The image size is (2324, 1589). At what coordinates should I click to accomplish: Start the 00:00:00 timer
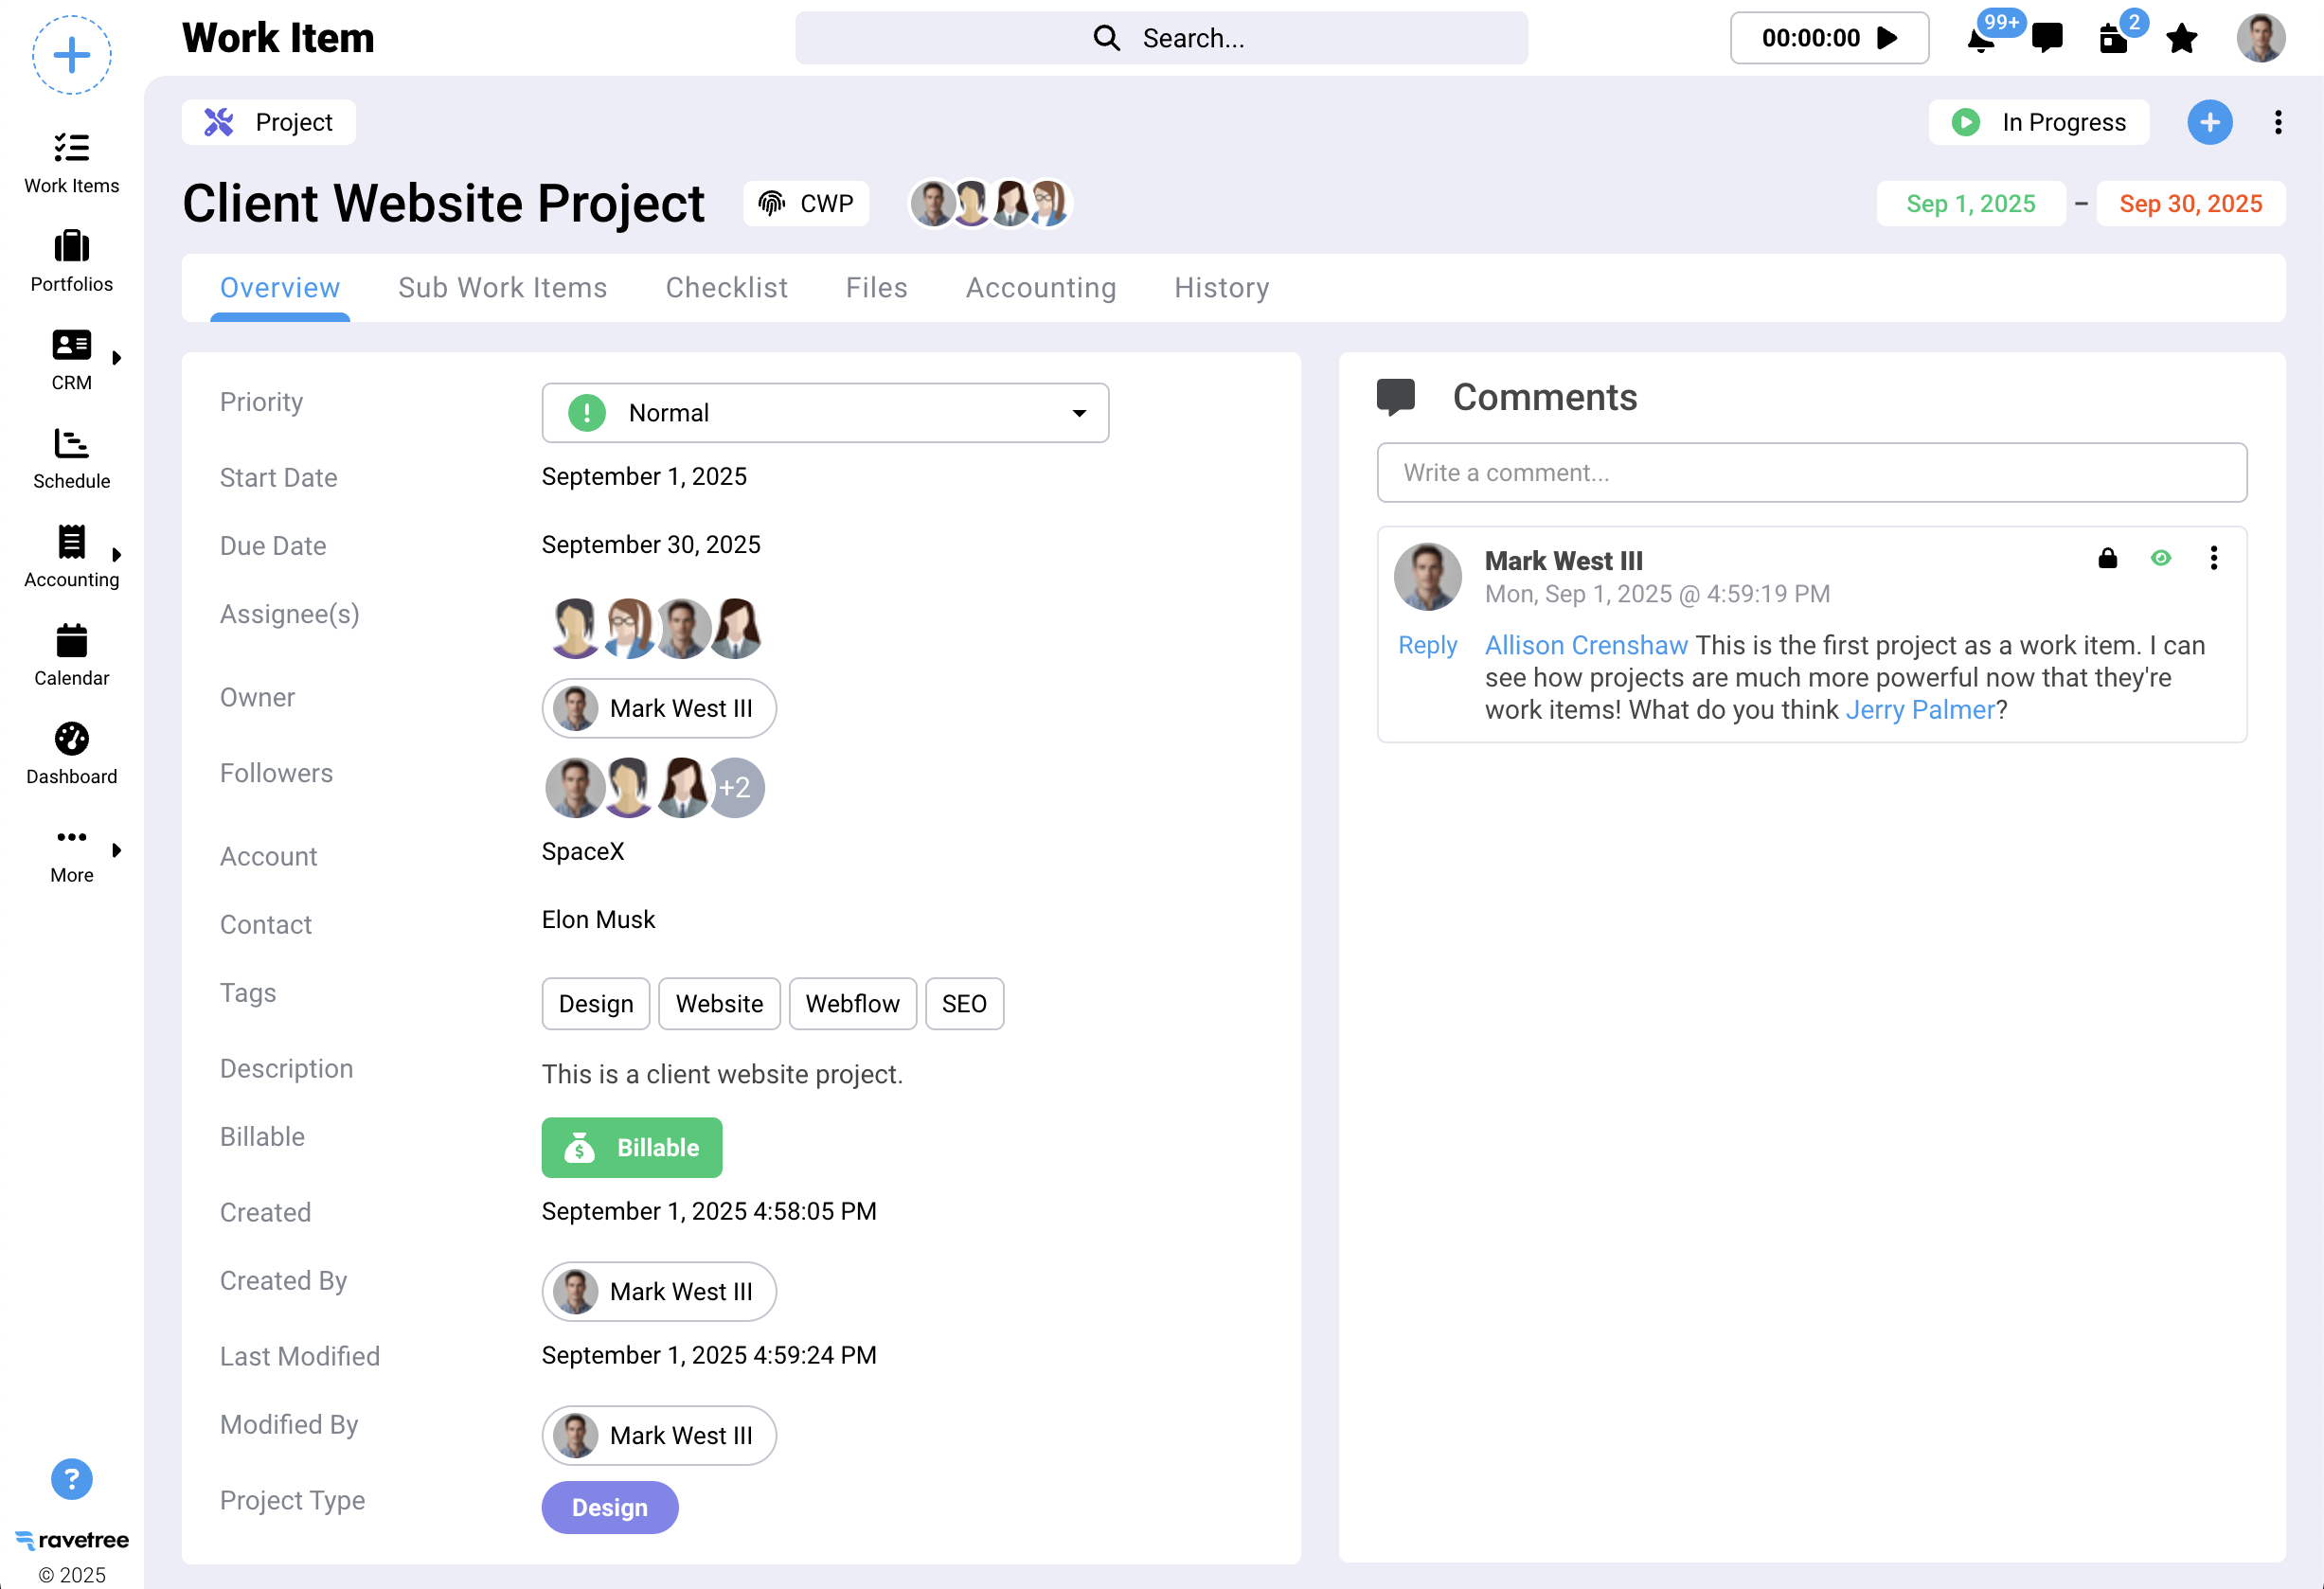[x=1887, y=38]
